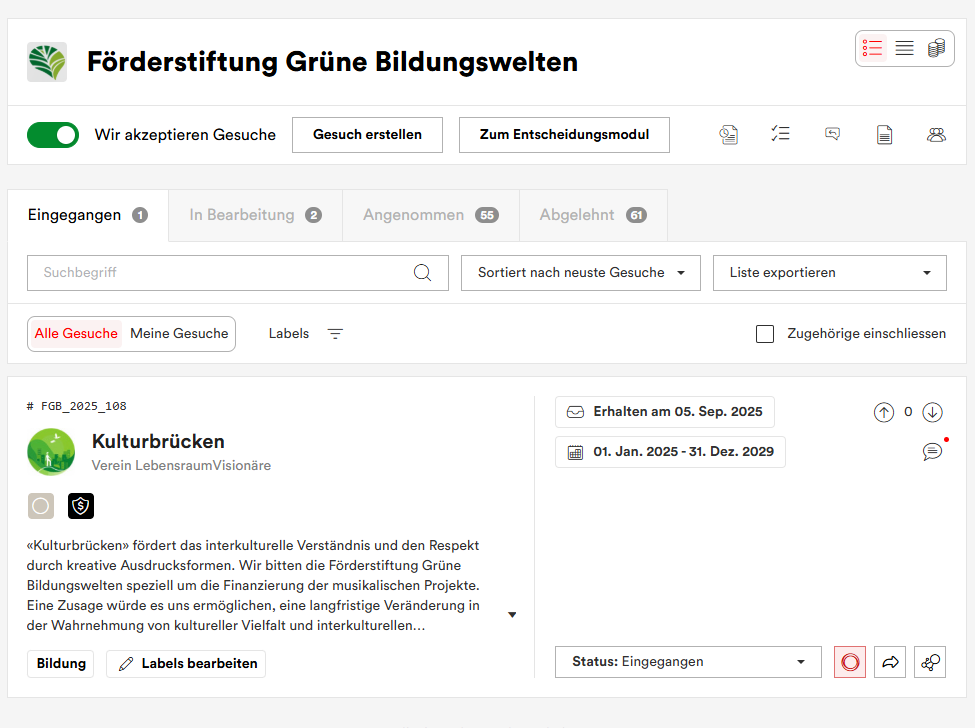The width and height of the screenshot is (975, 728).
Task: Click into the Suchbegriff search field
Action: pyautogui.click(x=220, y=273)
